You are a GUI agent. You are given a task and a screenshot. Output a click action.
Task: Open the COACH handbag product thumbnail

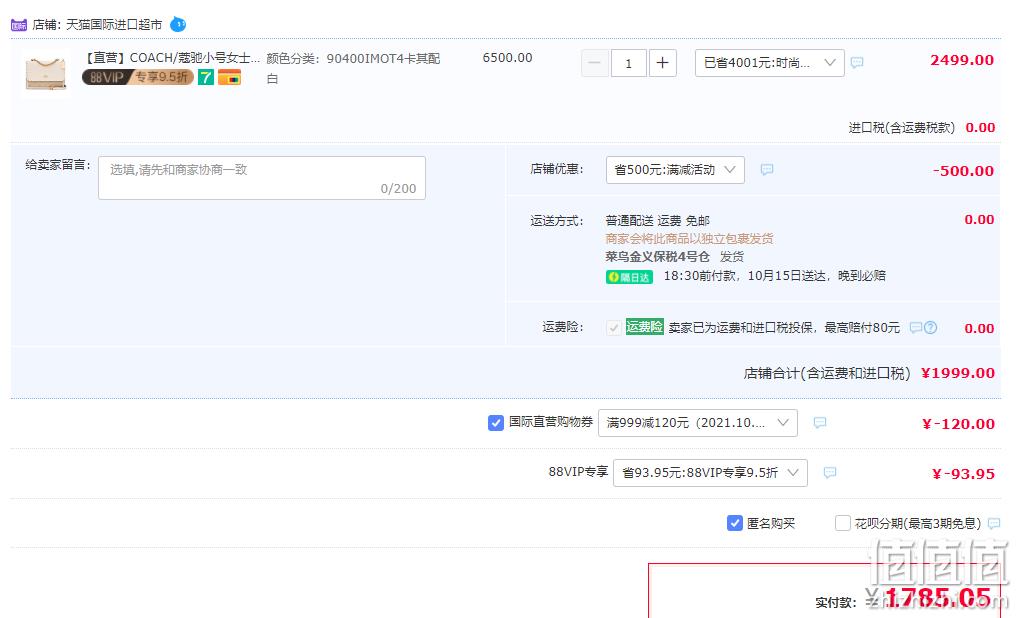coord(45,73)
